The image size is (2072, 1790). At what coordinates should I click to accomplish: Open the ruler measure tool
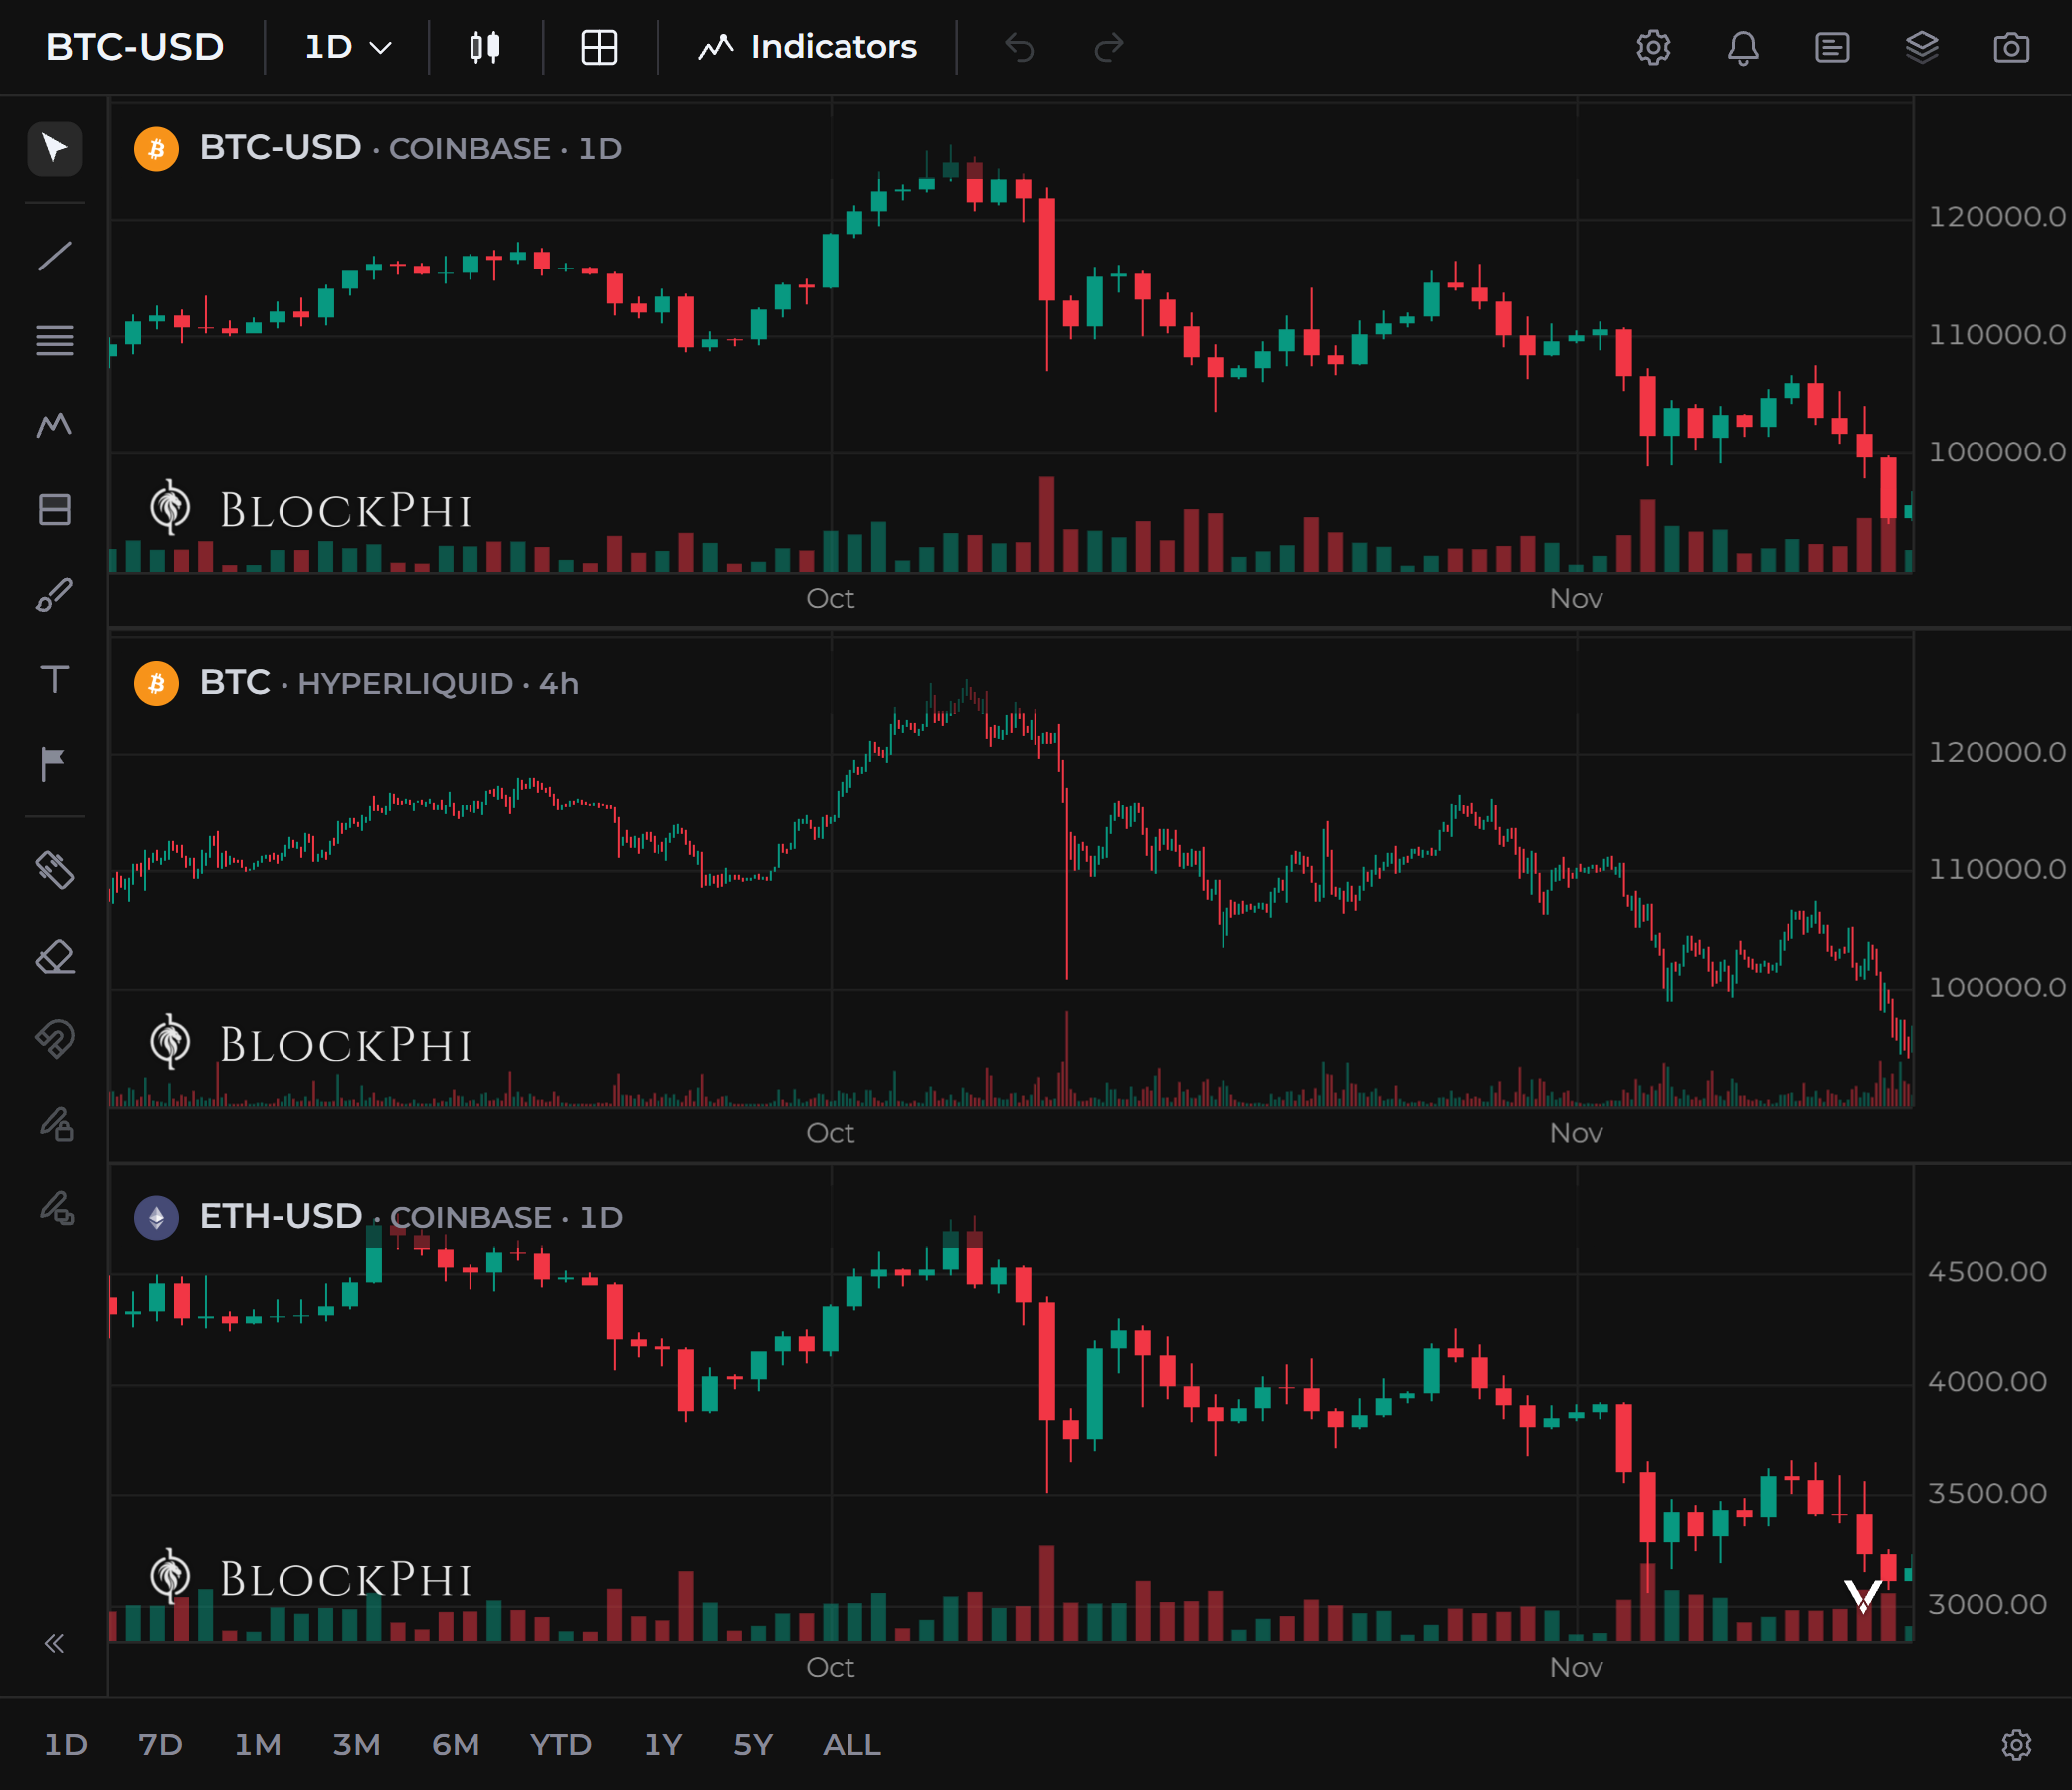click(x=54, y=870)
